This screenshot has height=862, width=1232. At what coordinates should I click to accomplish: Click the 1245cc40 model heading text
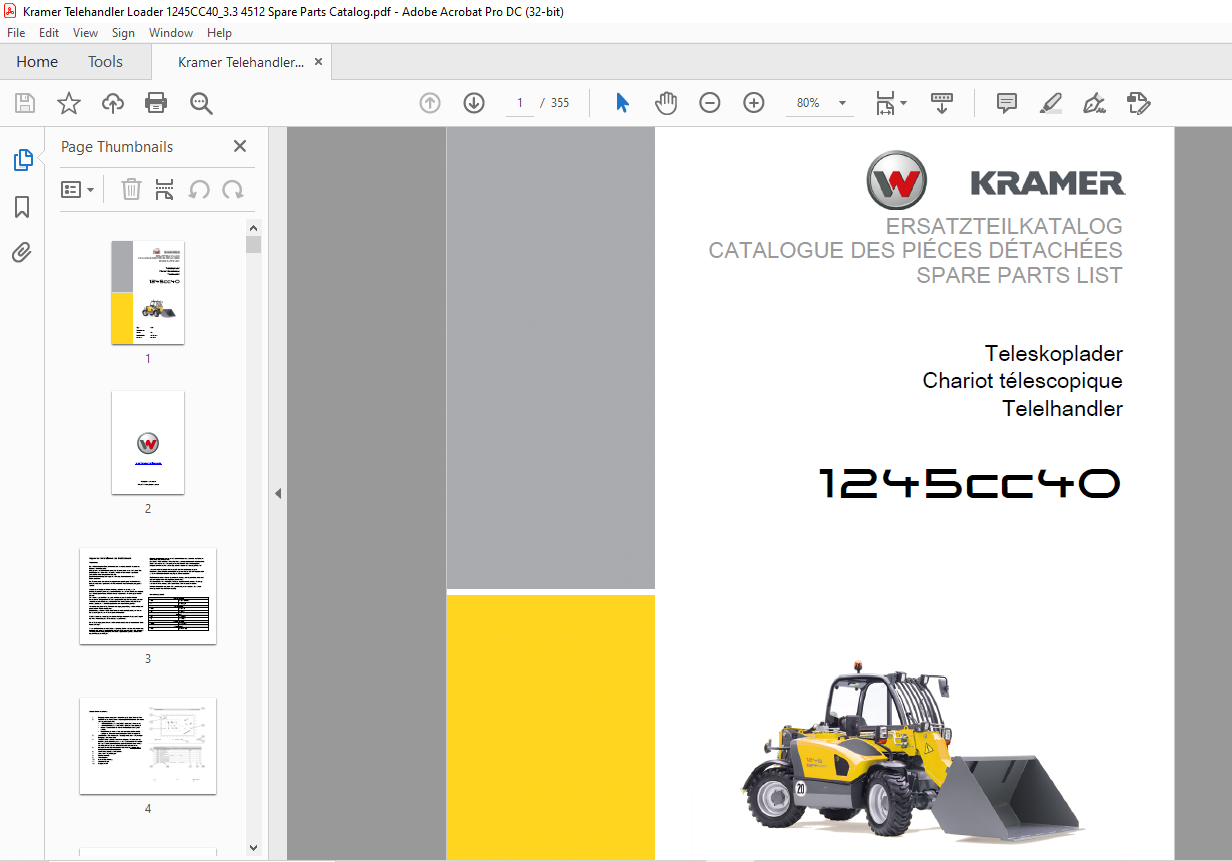(970, 484)
